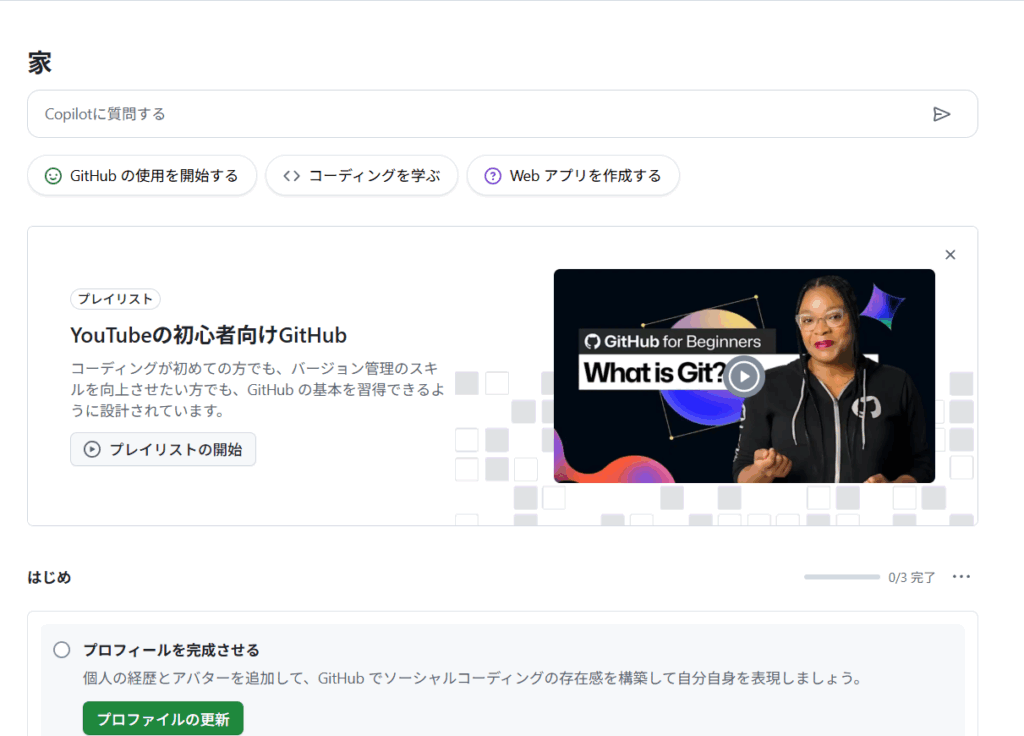Open the YouTubeの初心者向けGitHub title

[208, 334]
